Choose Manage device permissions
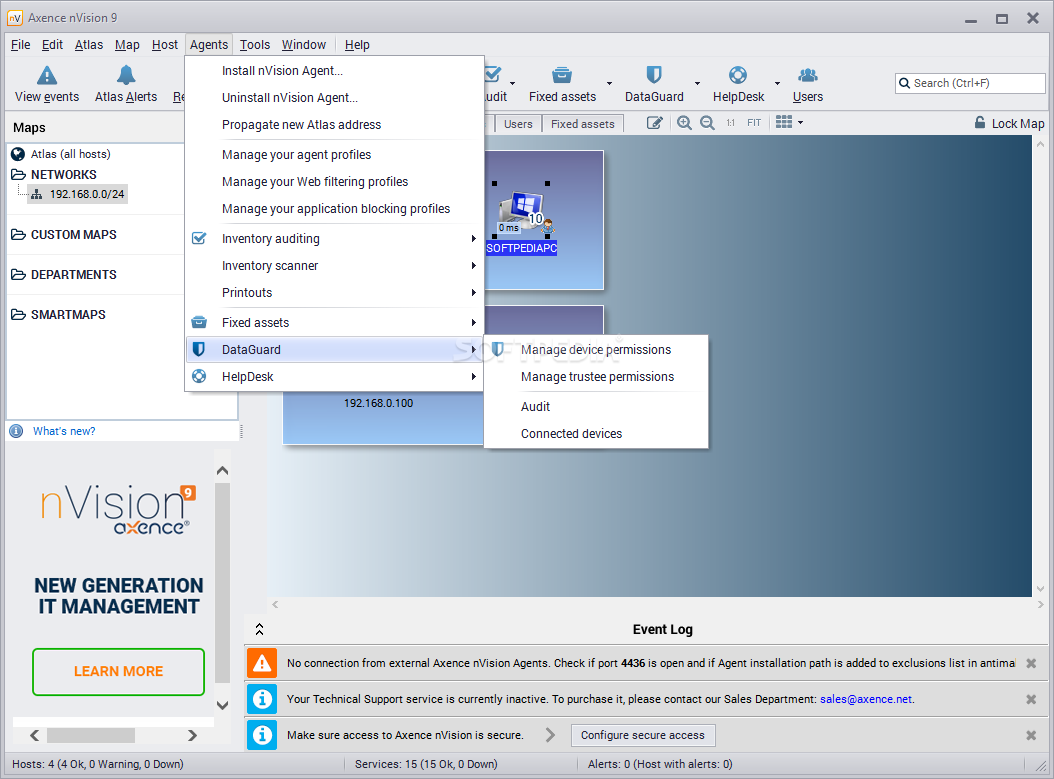 pos(596,350)
